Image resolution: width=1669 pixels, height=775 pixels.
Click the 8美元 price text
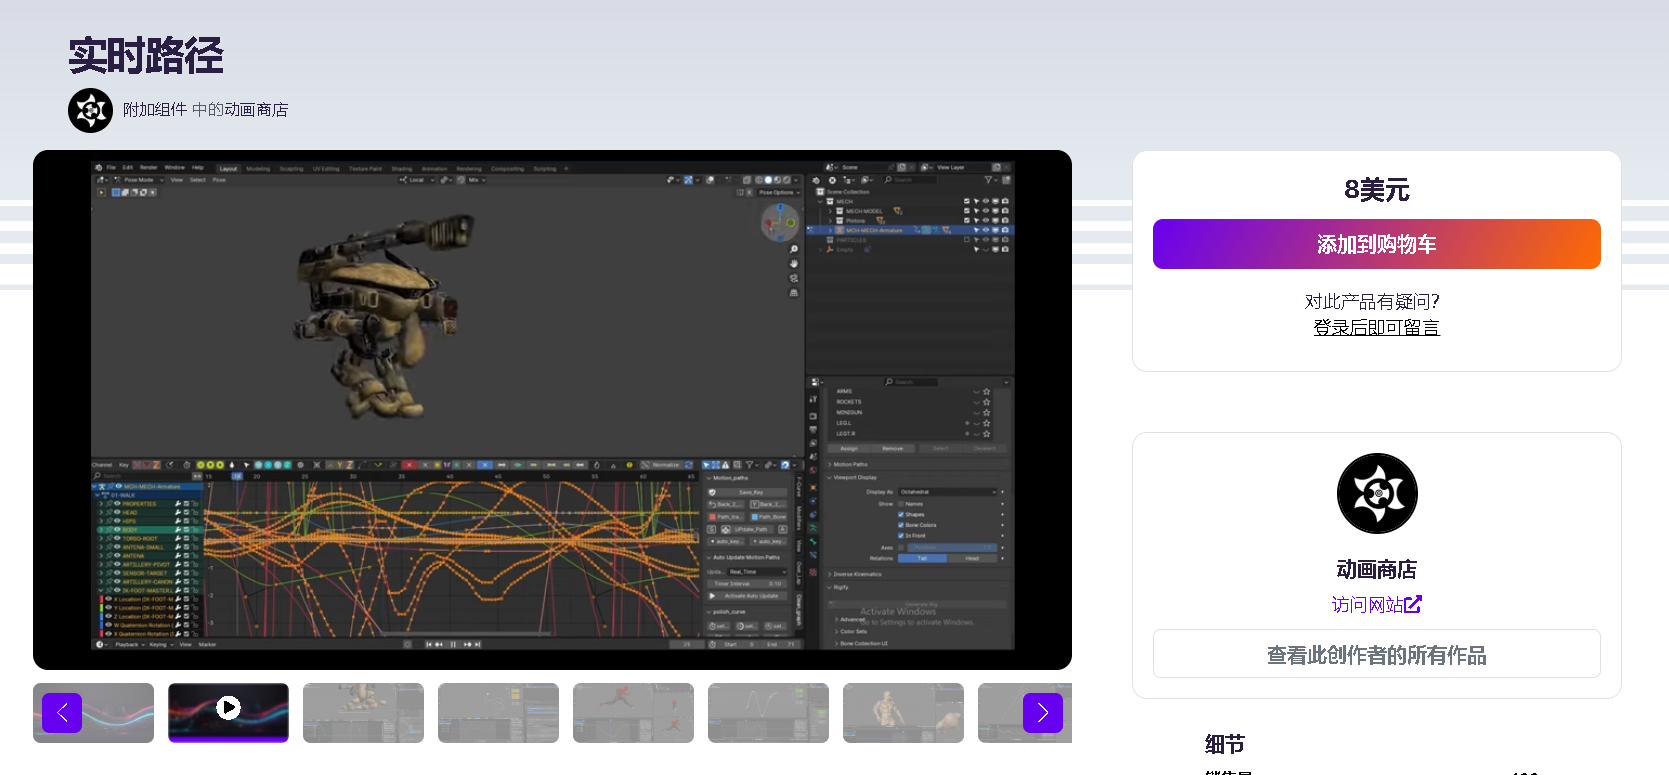click(x=1377, y=189)
